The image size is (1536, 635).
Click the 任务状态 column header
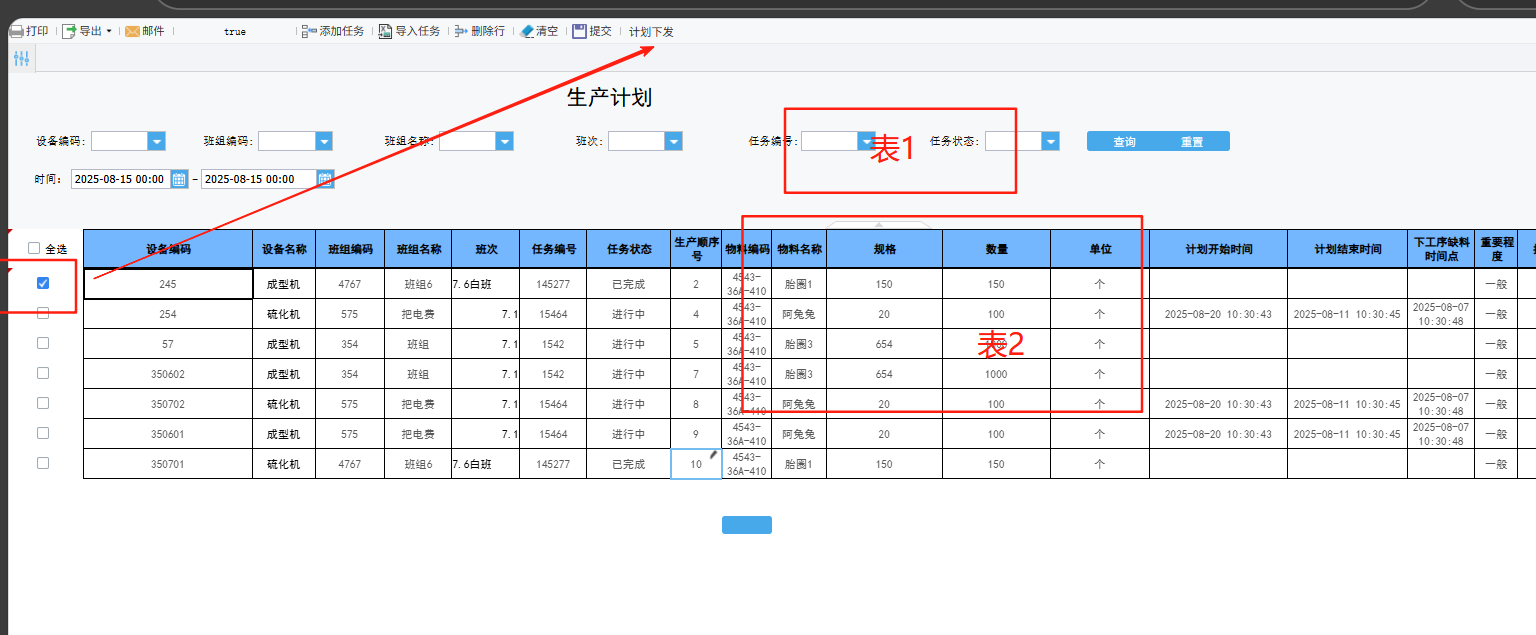coord(628,249)
